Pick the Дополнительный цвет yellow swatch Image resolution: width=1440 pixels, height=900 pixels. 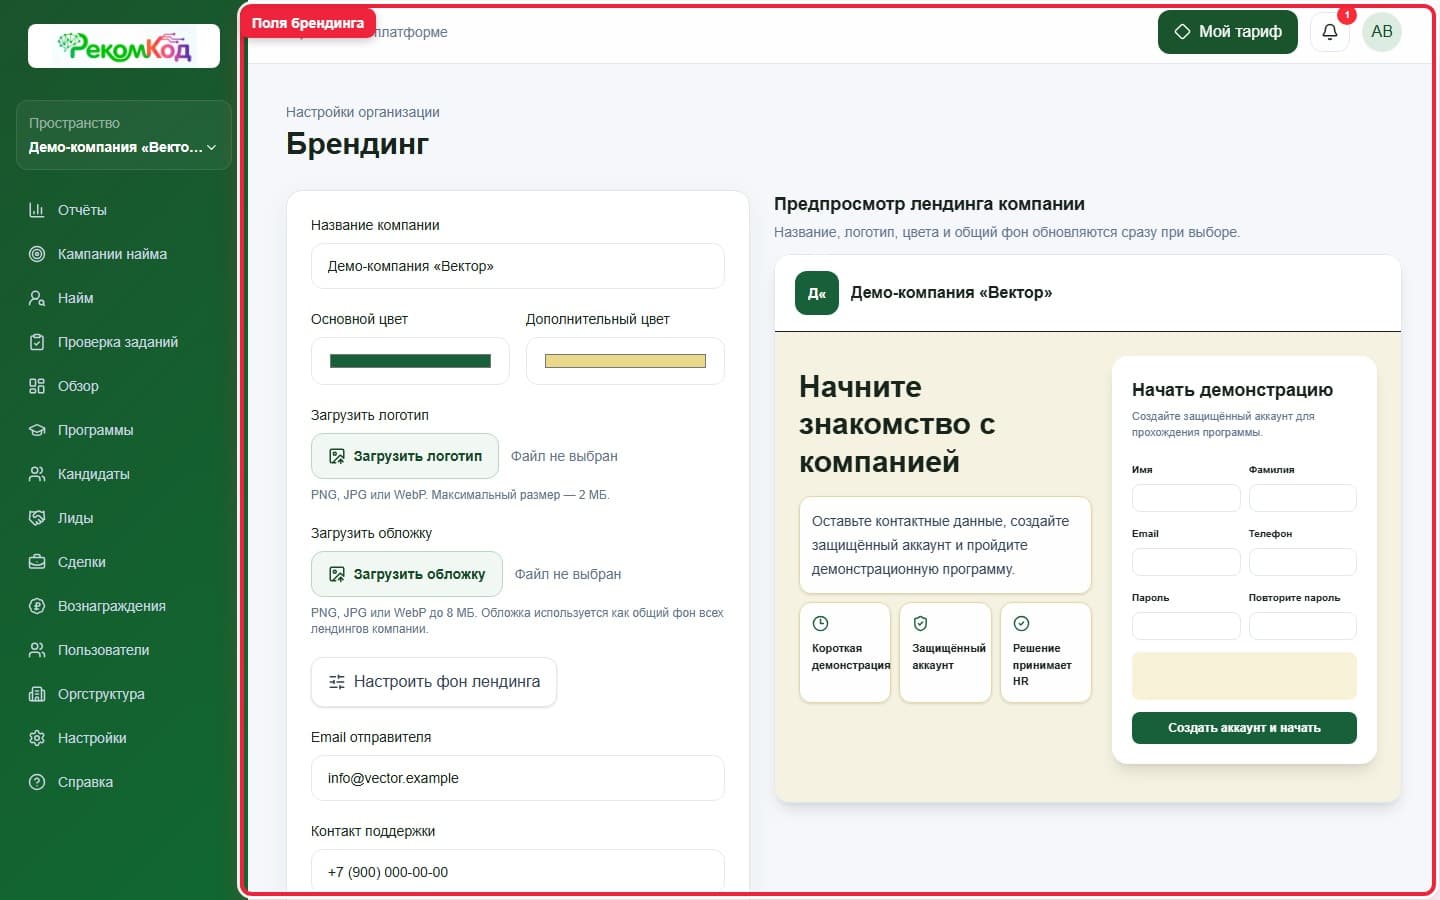(x=625, y=361)
